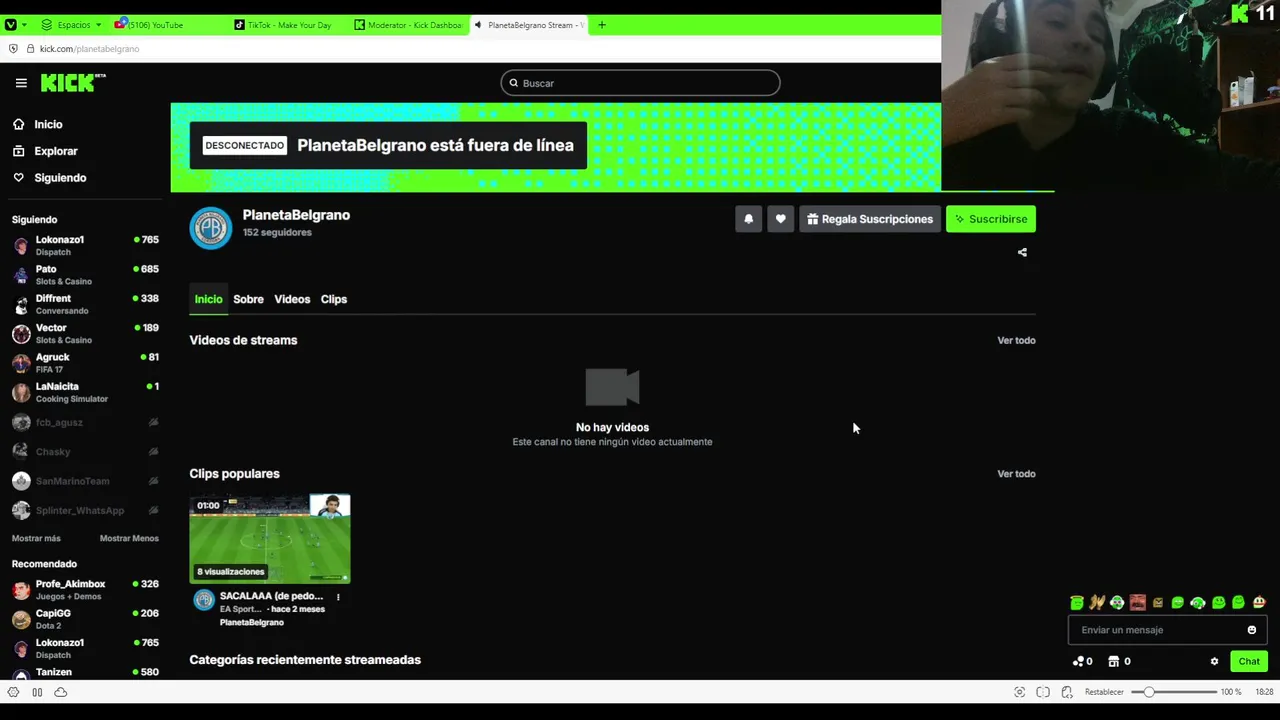Open offline fcb_agusz channel
The height and width of the screenshot is (720, 1280).
click(x=85, y=422)
